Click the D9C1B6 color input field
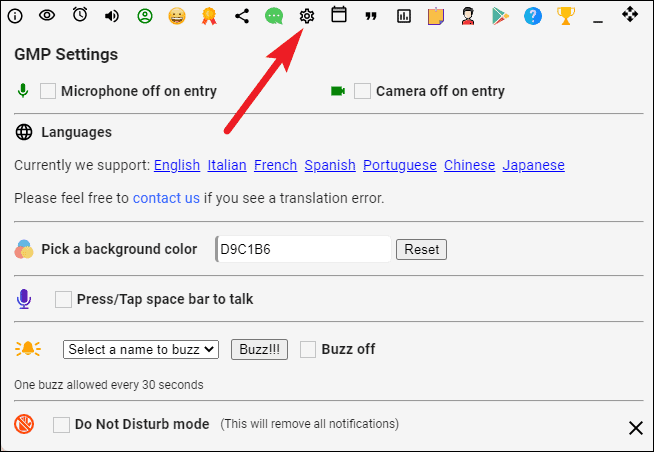The height and width of the screenshot is (452, 654). [x=303, y=249]
